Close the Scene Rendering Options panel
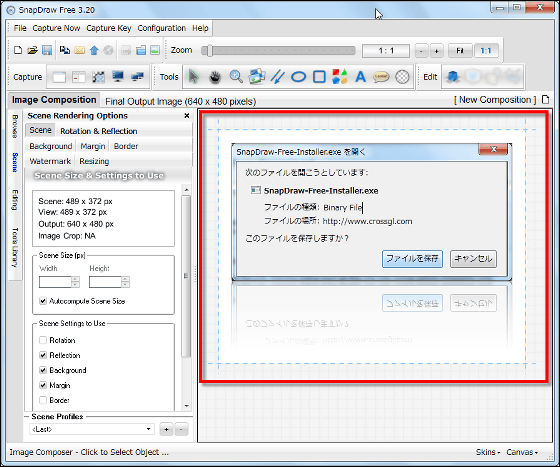The height and width of the screenshot is (467, 560). pos(186,115)
